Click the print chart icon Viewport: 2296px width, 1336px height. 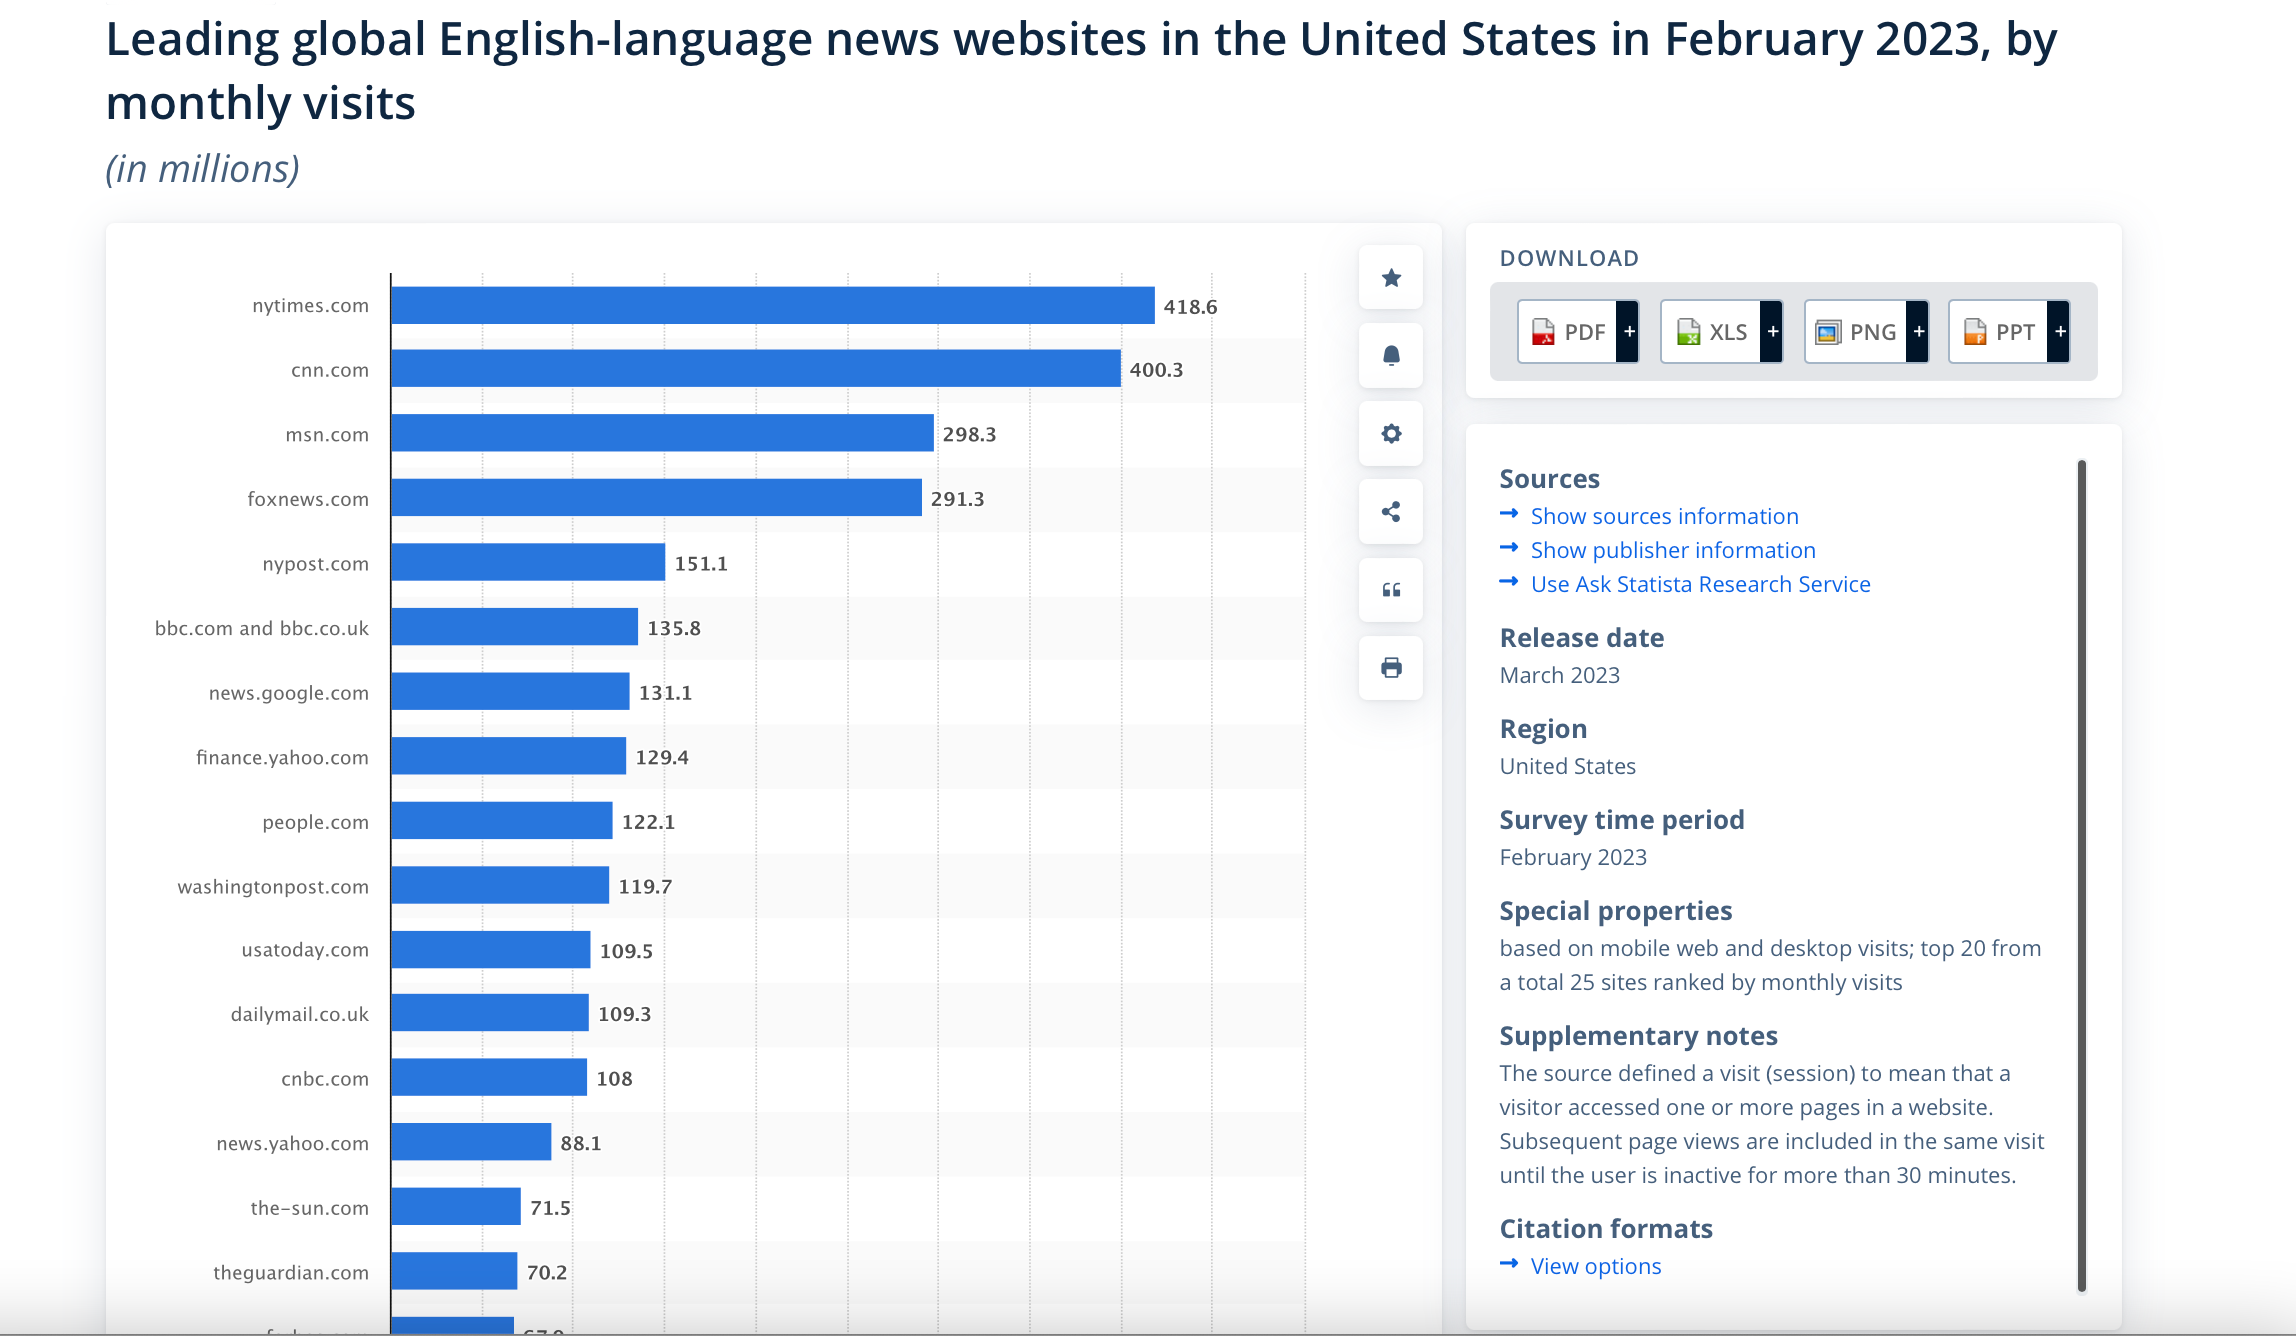pyautogui.click(x=1390, y=668)
